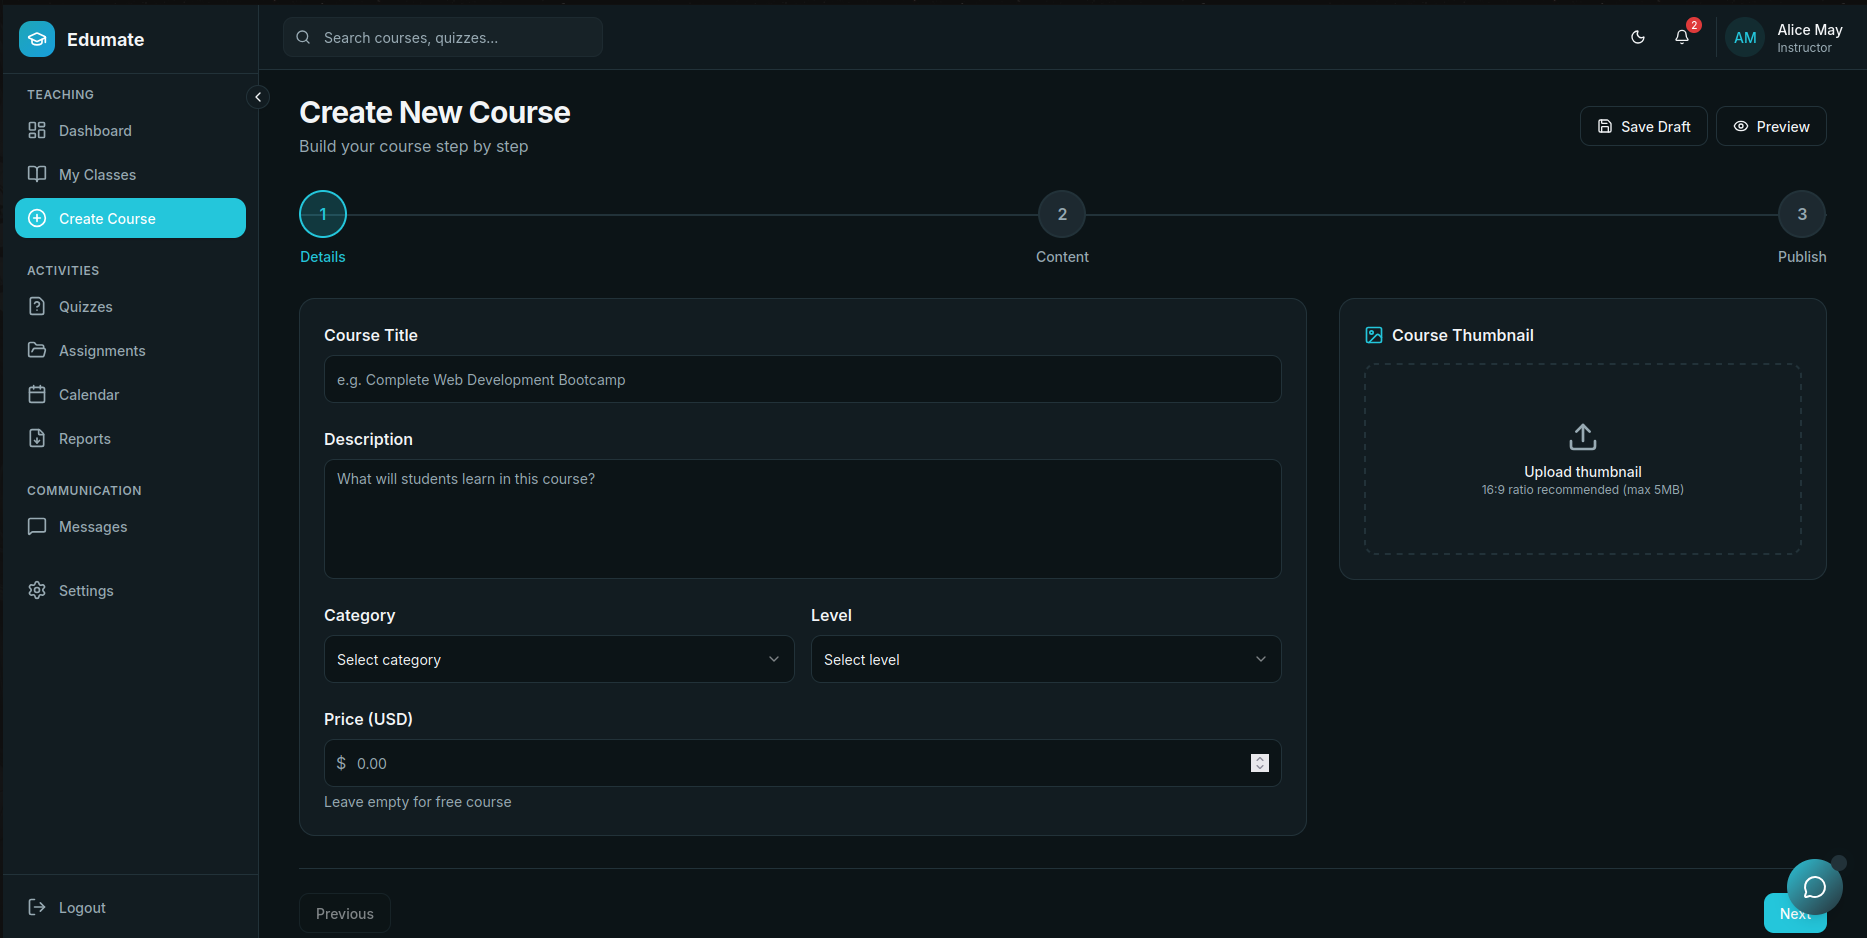Click the floppy disk icon on Save Draft
The width and height of the screenshot is (1867, 938).
[x=1605, y=126]
